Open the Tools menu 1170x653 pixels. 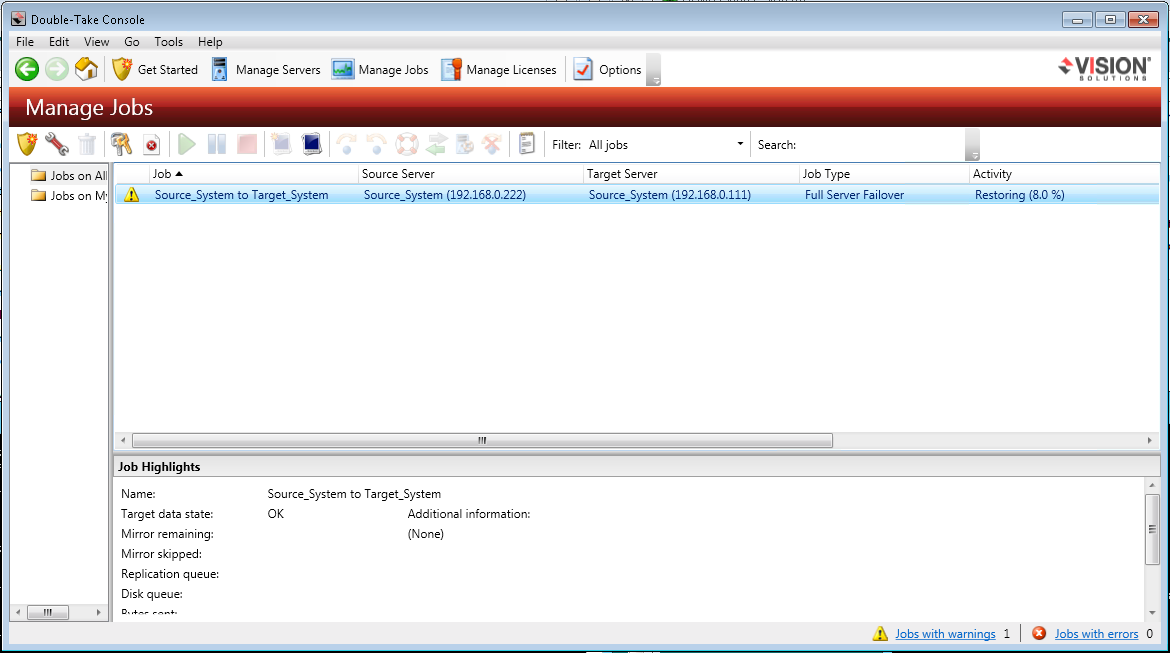168,42
